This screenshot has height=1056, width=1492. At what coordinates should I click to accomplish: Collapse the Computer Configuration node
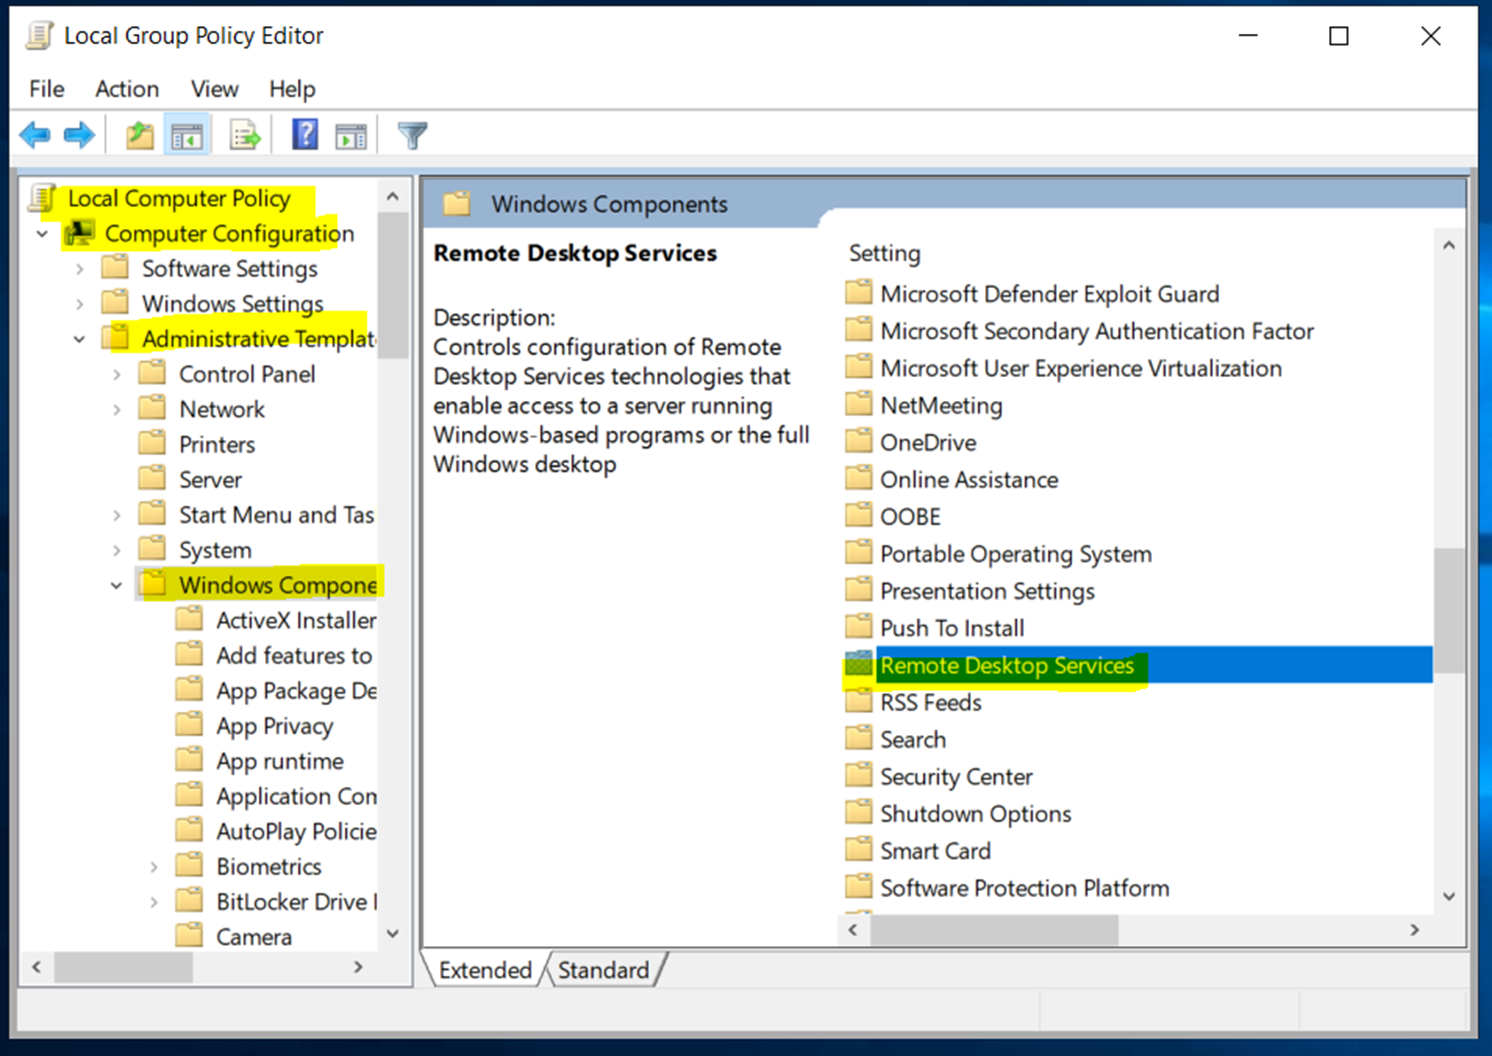42,234
